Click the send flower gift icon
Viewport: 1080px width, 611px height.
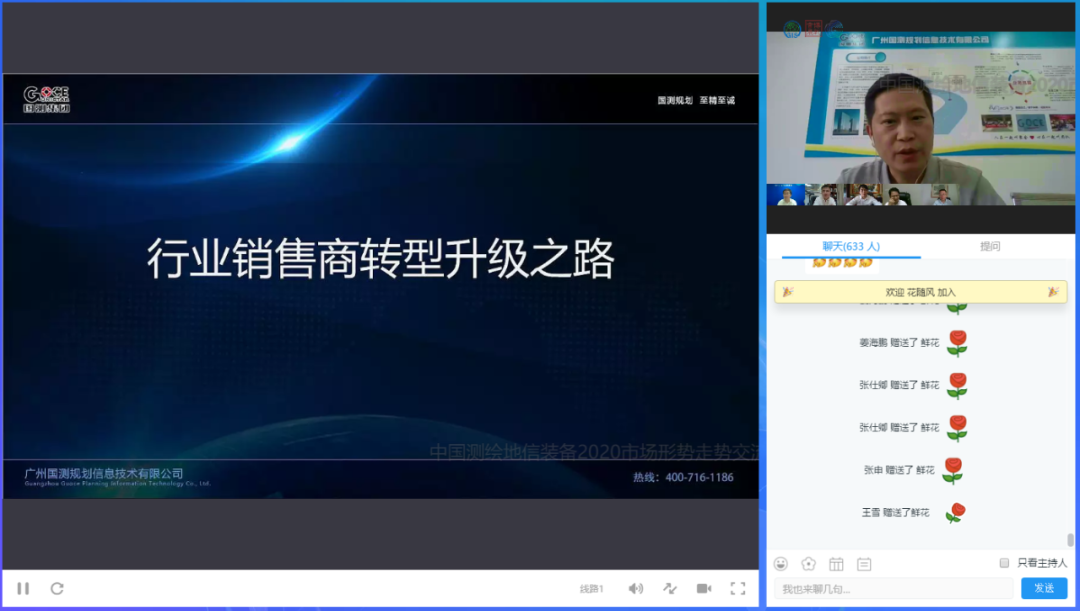pyautogui.click(x=808, y=564)
